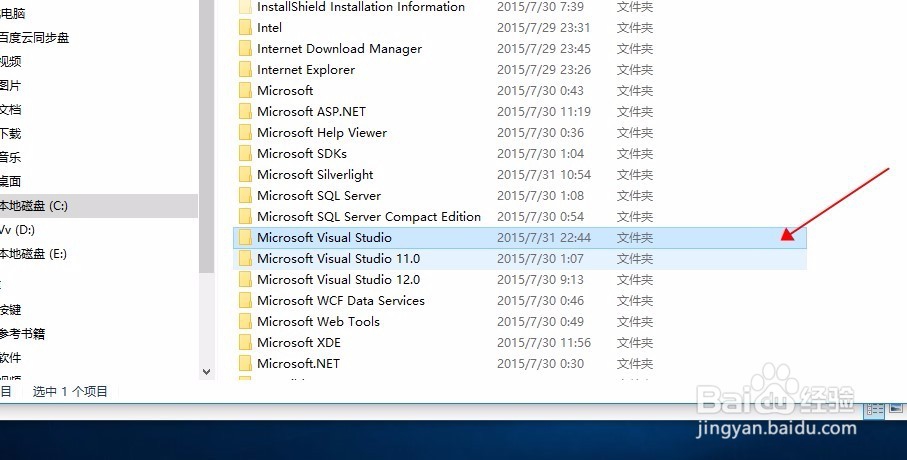Open 图片 in navigation pane
Image resolution: width=907 pixels, height=460 pixels.
click(10, 86)
